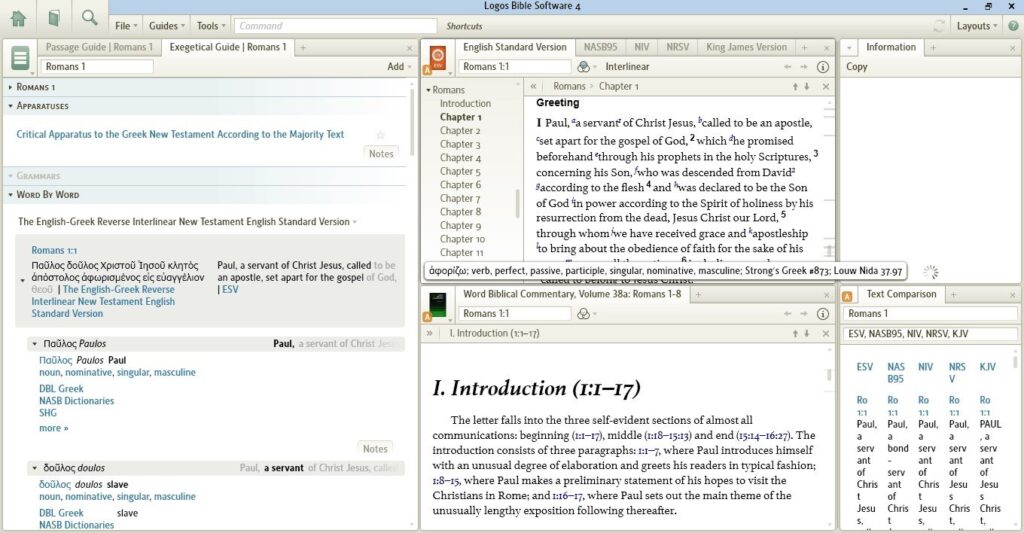This screenshot has height=533, width=1024.
Task: Collapse the Apparatuses section
Action: coord(10,106)
